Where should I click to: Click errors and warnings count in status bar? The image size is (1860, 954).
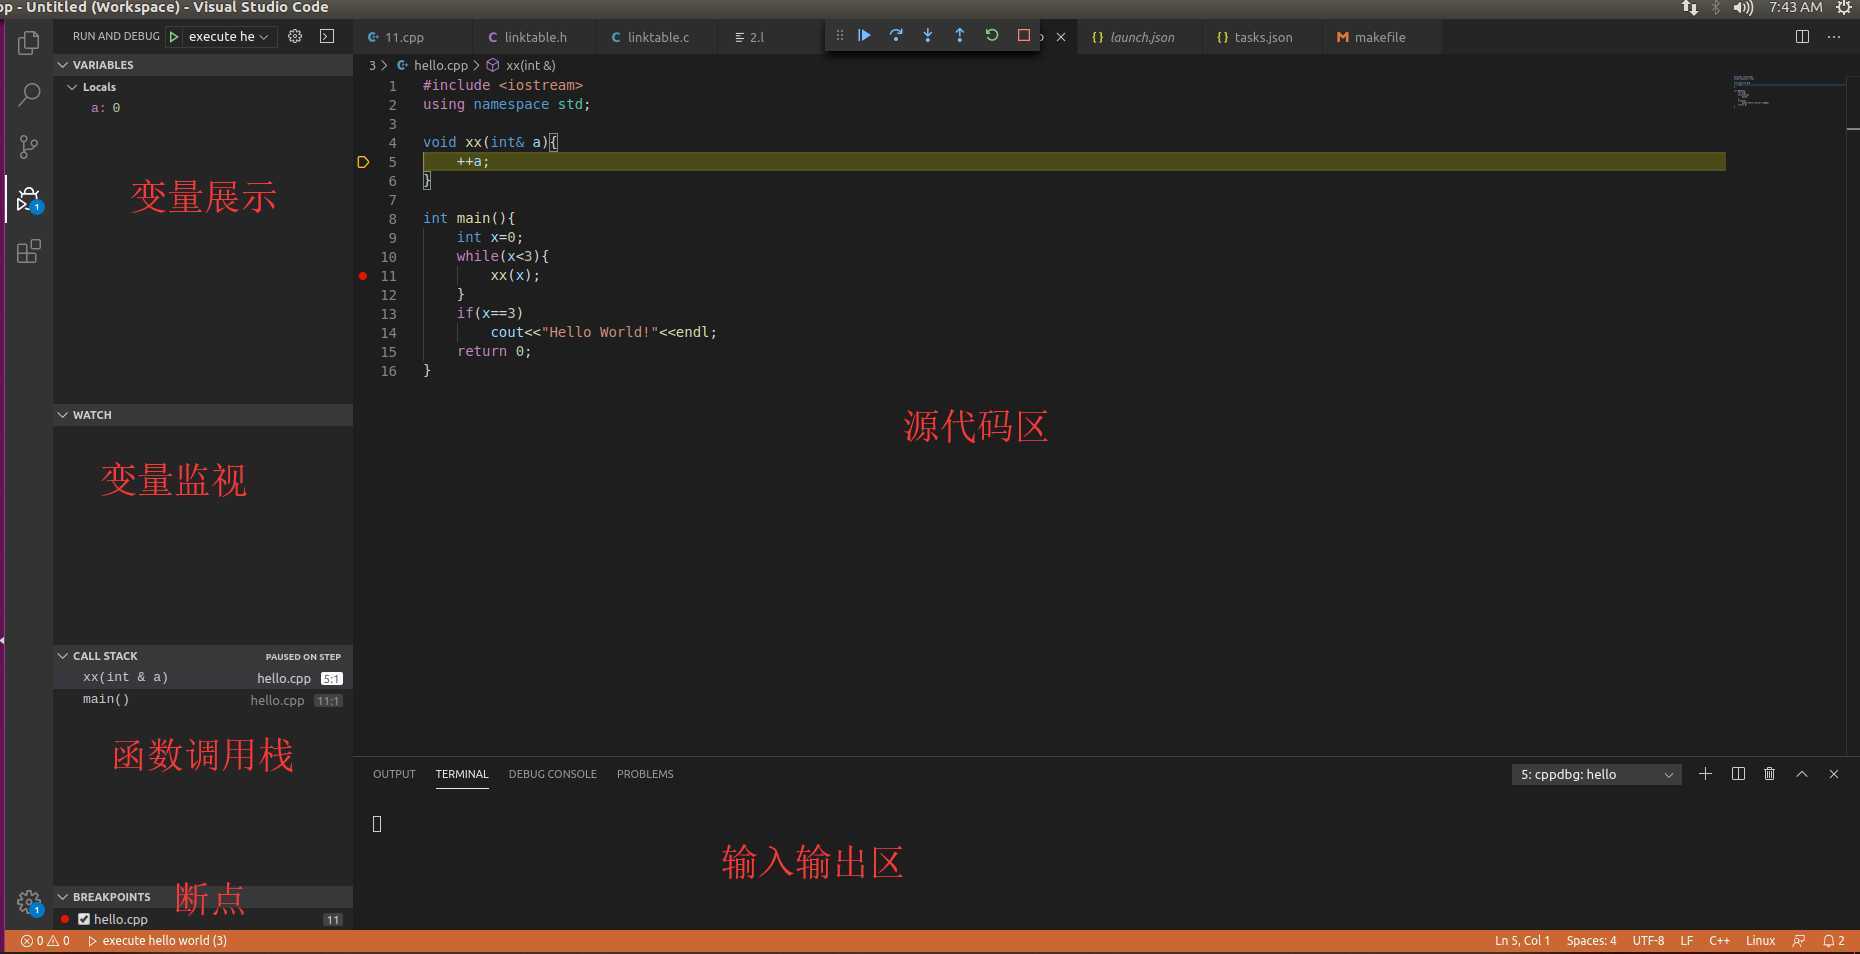45,941
